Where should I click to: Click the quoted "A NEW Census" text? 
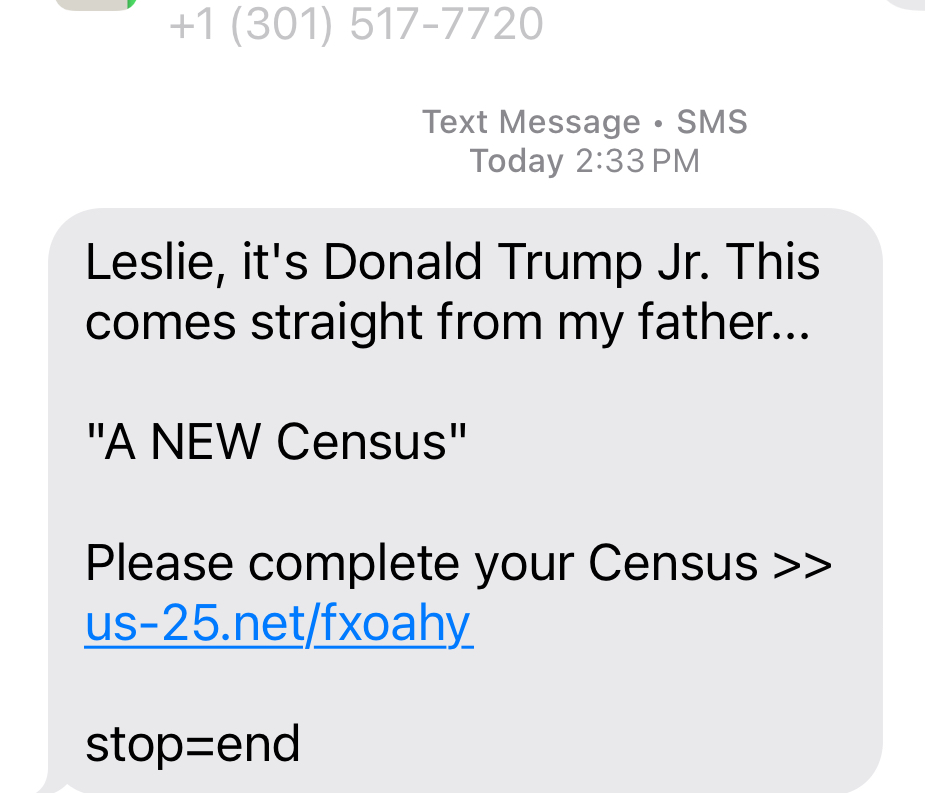(277, 442)
